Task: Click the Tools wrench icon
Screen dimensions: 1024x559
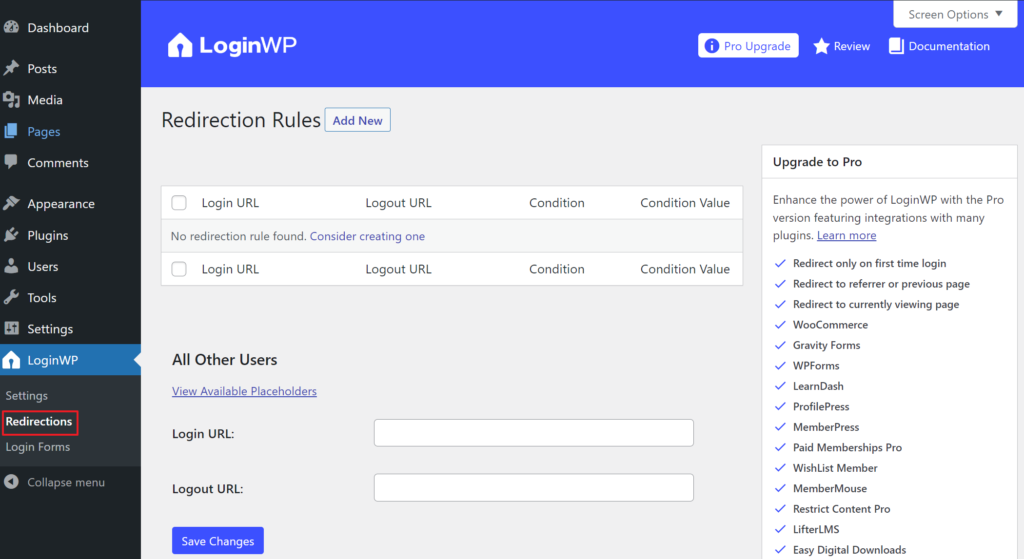Action: 11,297
